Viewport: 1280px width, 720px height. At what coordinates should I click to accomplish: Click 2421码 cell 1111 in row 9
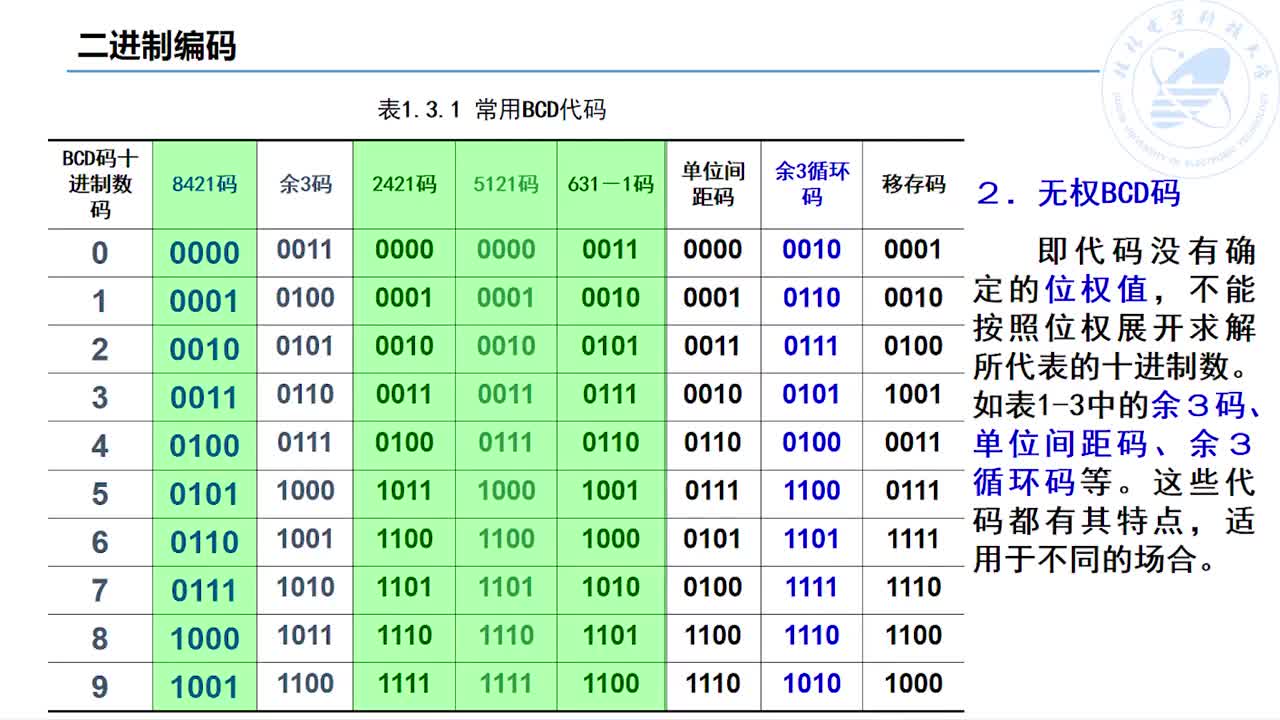pos(404,684)
